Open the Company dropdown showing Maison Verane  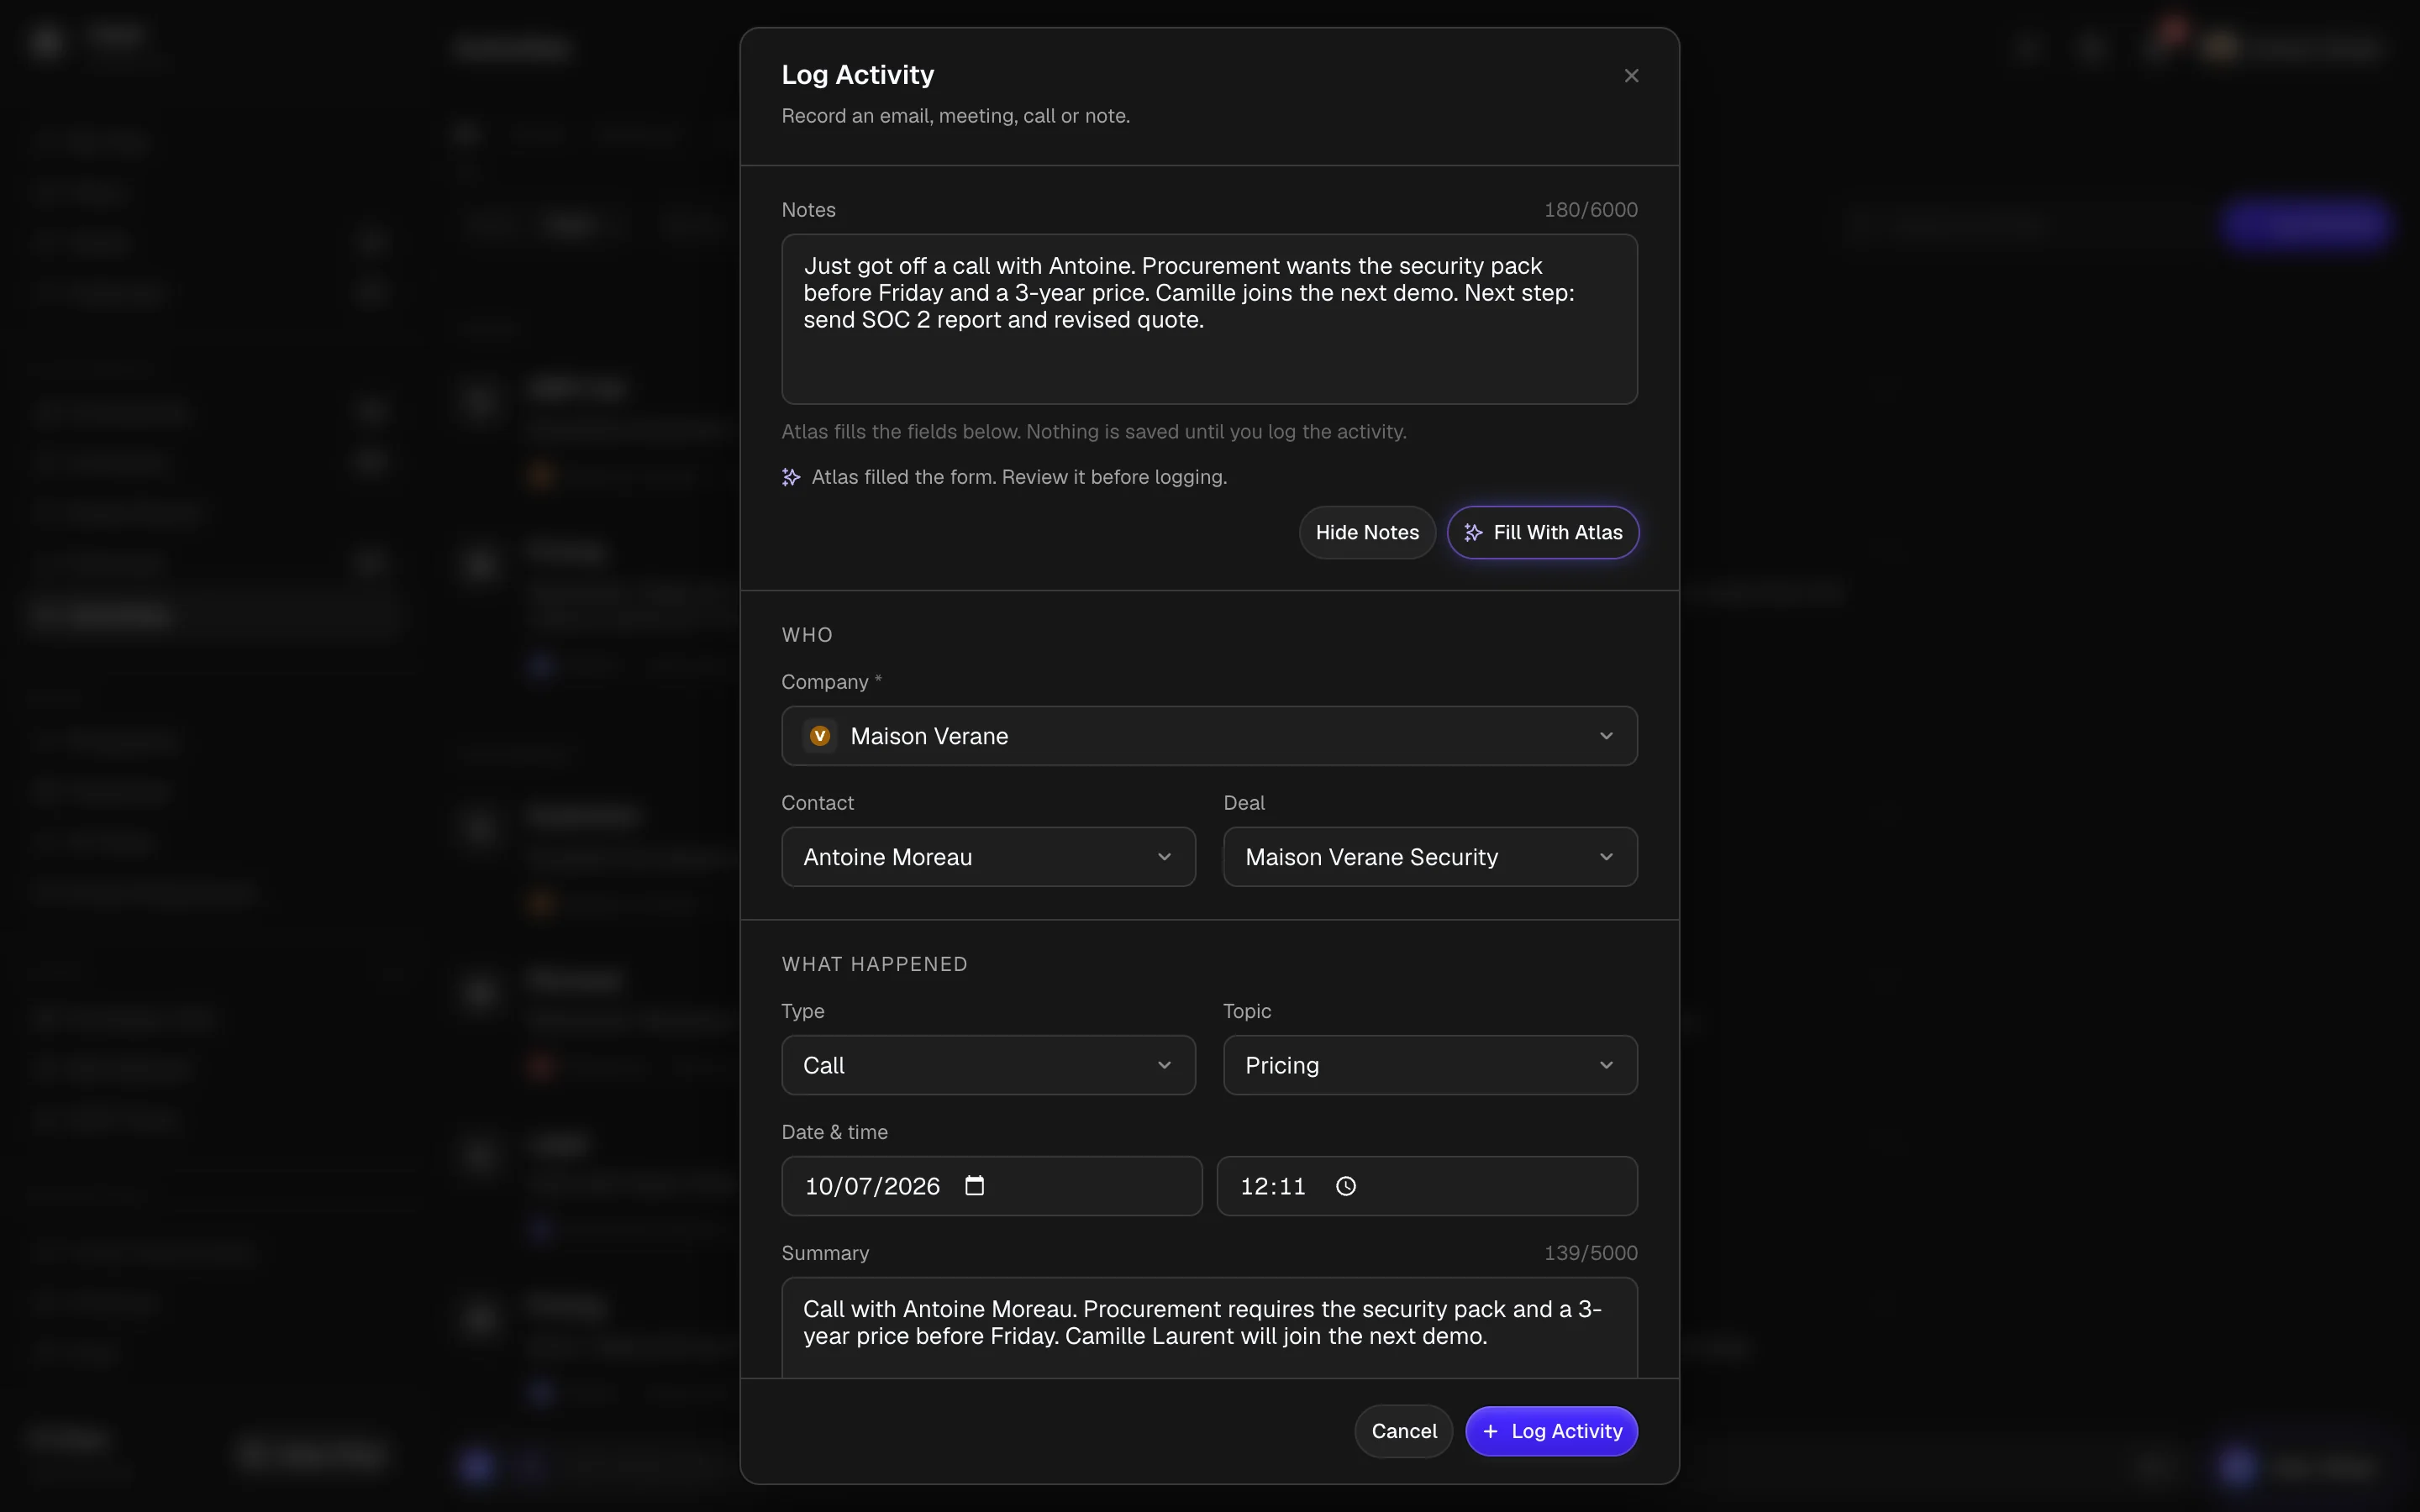1209,736
